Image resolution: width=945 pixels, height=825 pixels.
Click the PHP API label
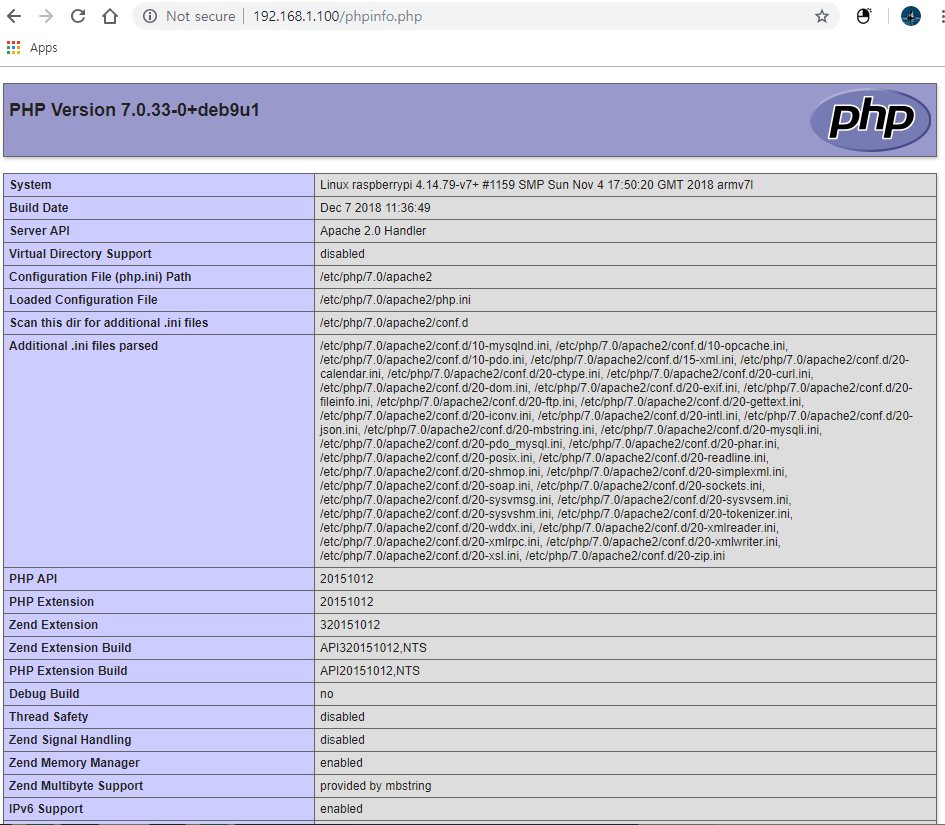tap(33, 579)
